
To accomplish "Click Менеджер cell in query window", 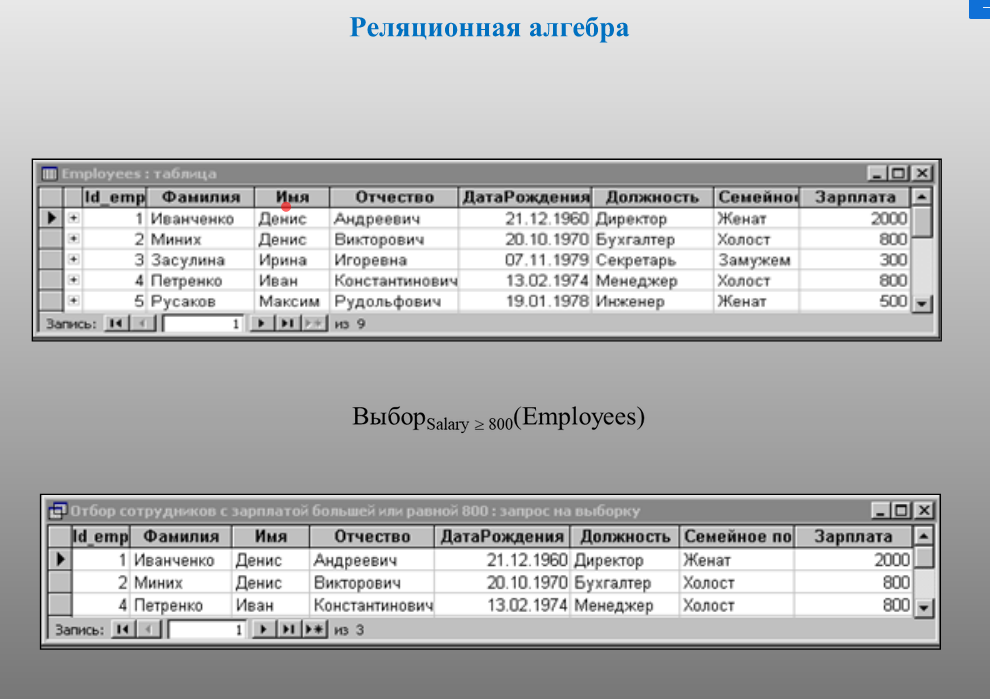I will [x=624, y=605].
